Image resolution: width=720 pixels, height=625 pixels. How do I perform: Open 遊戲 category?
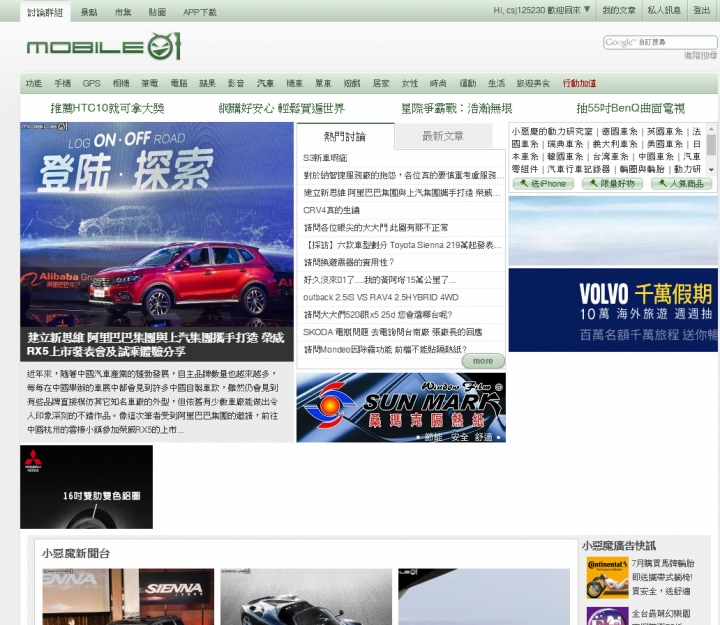[x=352, y=84]
